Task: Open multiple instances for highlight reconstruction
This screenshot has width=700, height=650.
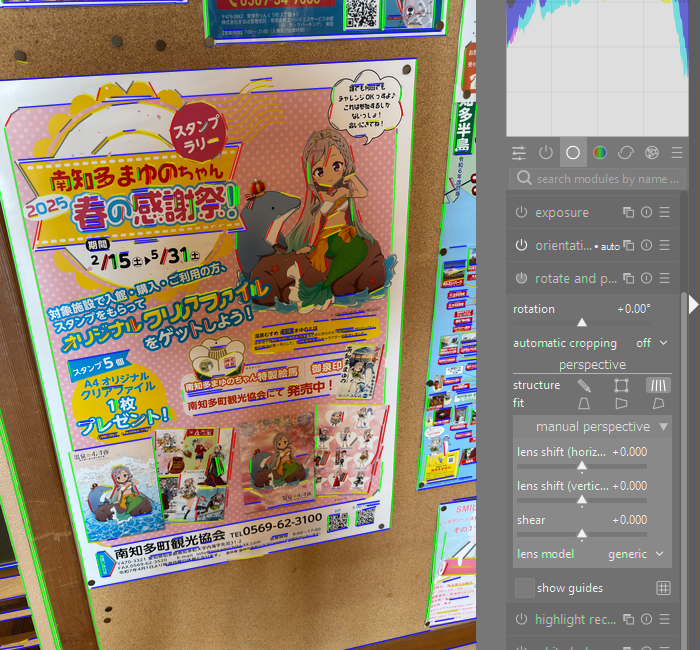Action: point(629,619)
